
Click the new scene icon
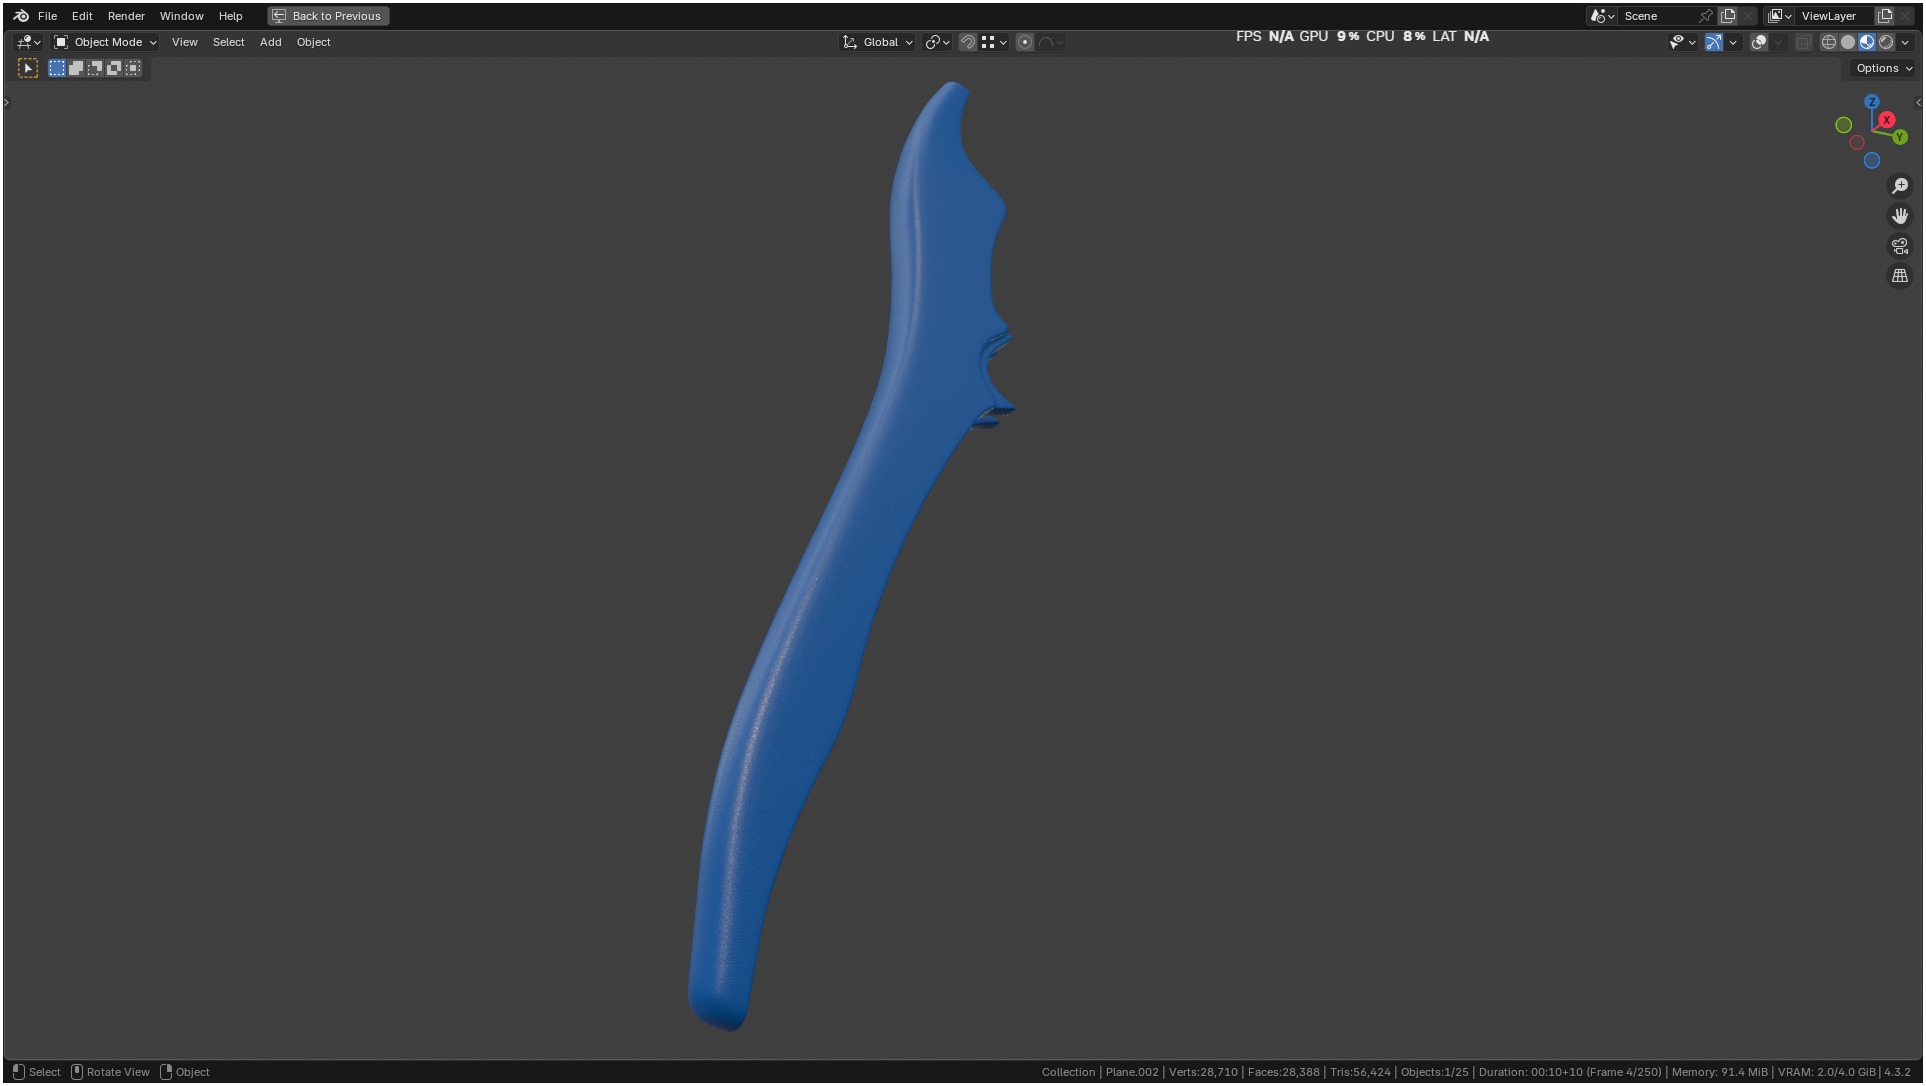coord(1727,16)
